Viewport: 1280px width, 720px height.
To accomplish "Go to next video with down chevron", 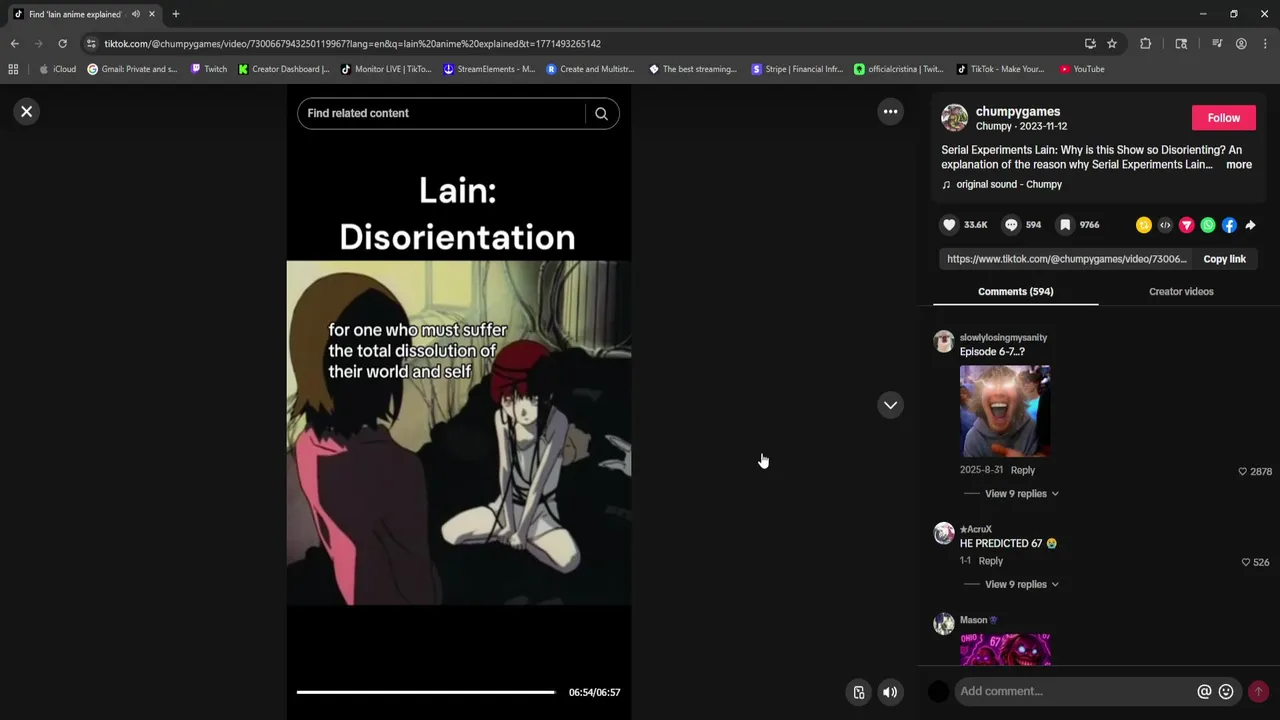I will (890, 405).
